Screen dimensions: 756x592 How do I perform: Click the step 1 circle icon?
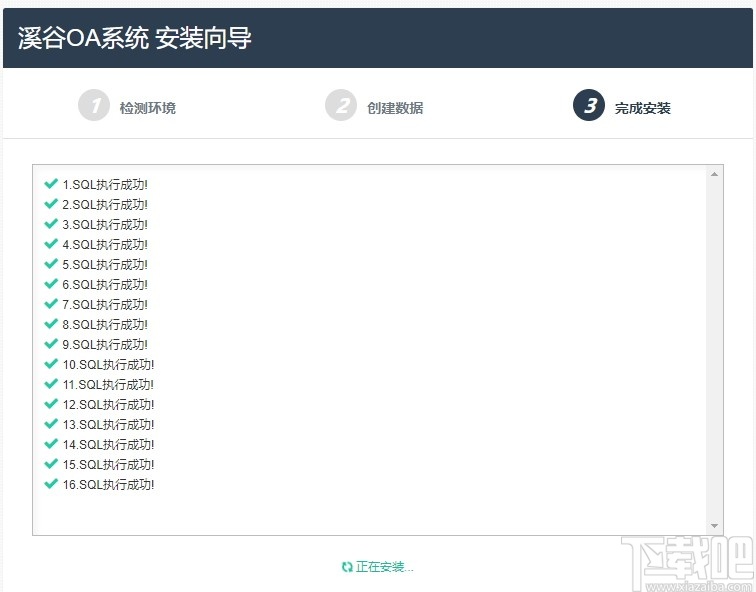click(94, 105)
